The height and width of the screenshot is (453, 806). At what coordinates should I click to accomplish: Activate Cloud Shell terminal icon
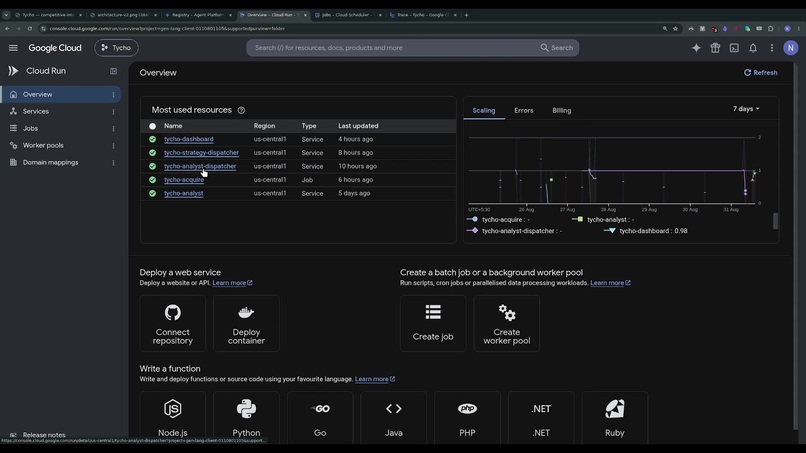coord(734,48)
